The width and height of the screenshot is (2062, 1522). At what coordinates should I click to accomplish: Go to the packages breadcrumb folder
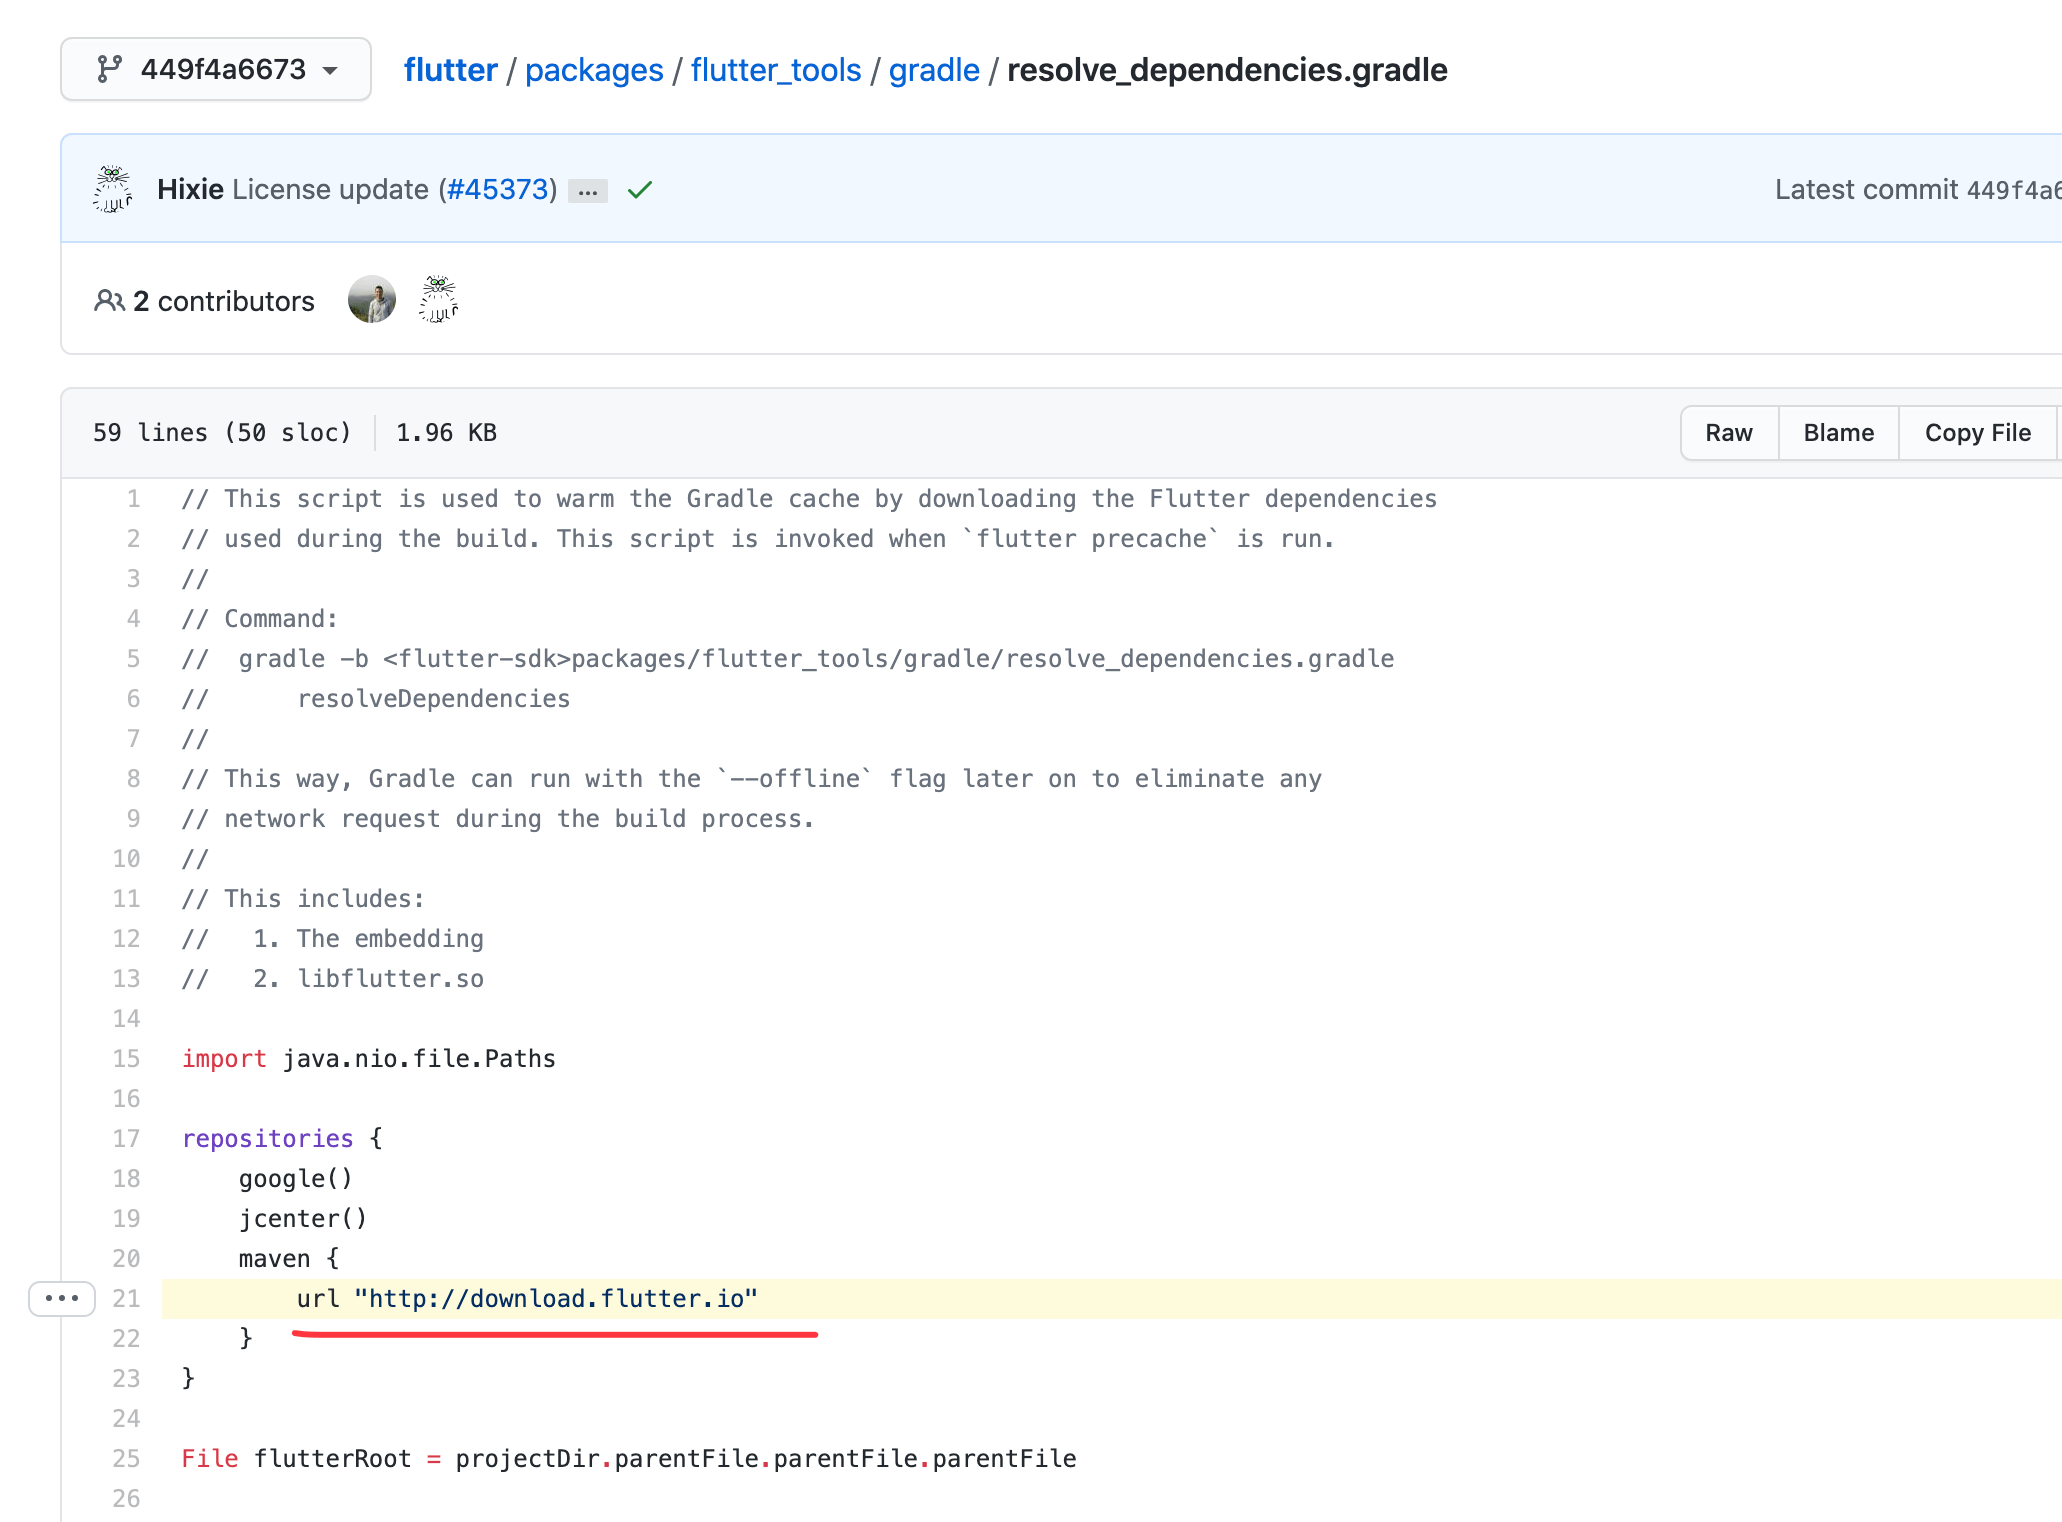[x=594, y=70]
